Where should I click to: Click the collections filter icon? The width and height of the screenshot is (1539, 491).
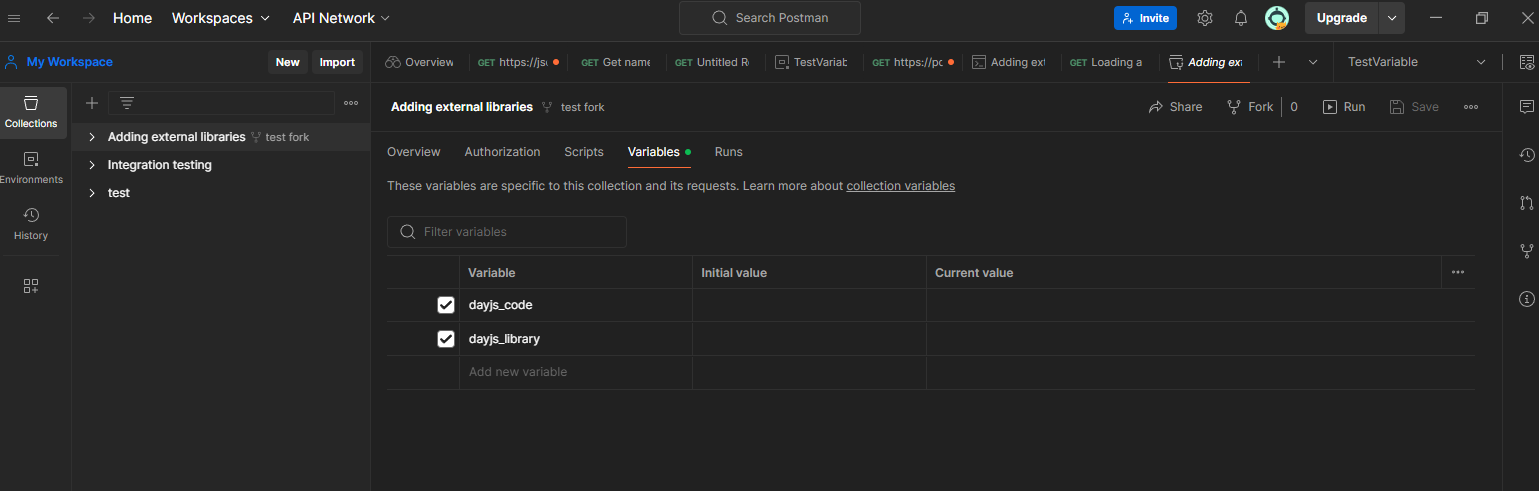coord(127,103)
